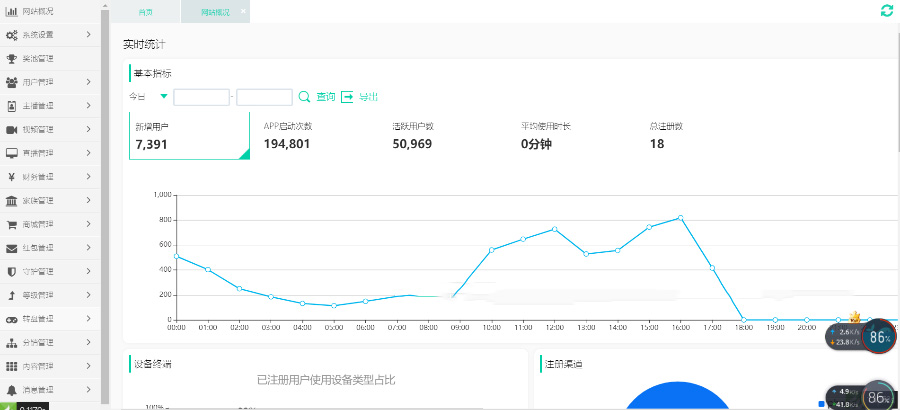
Task: Expand the 视频管理 menu chevron
Action: click(x=89, y=129)
